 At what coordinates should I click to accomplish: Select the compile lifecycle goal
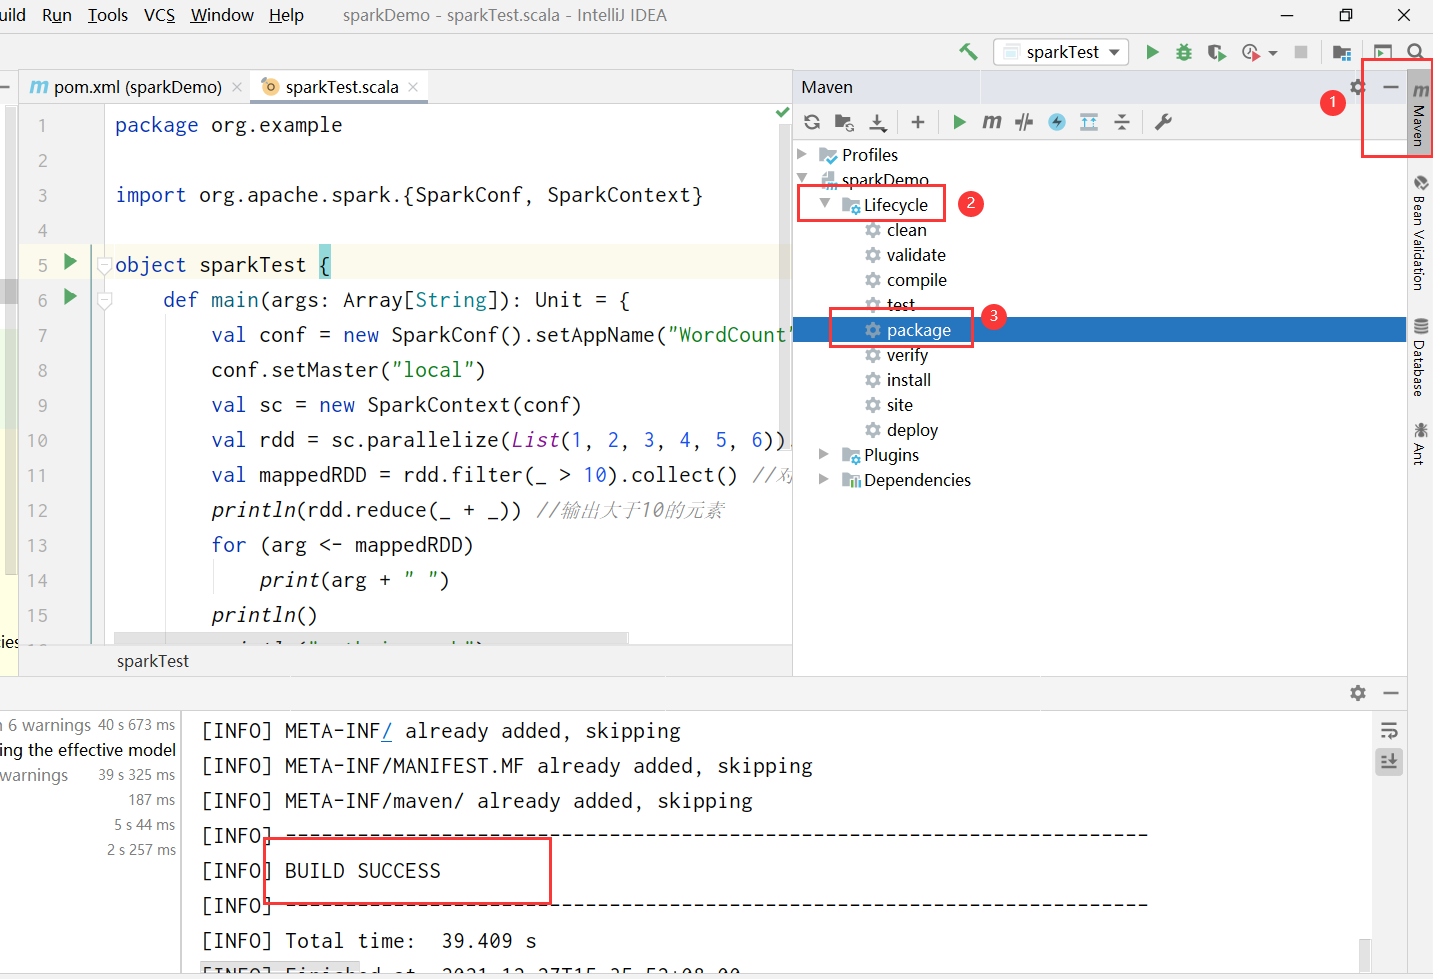tap(916, 280)
